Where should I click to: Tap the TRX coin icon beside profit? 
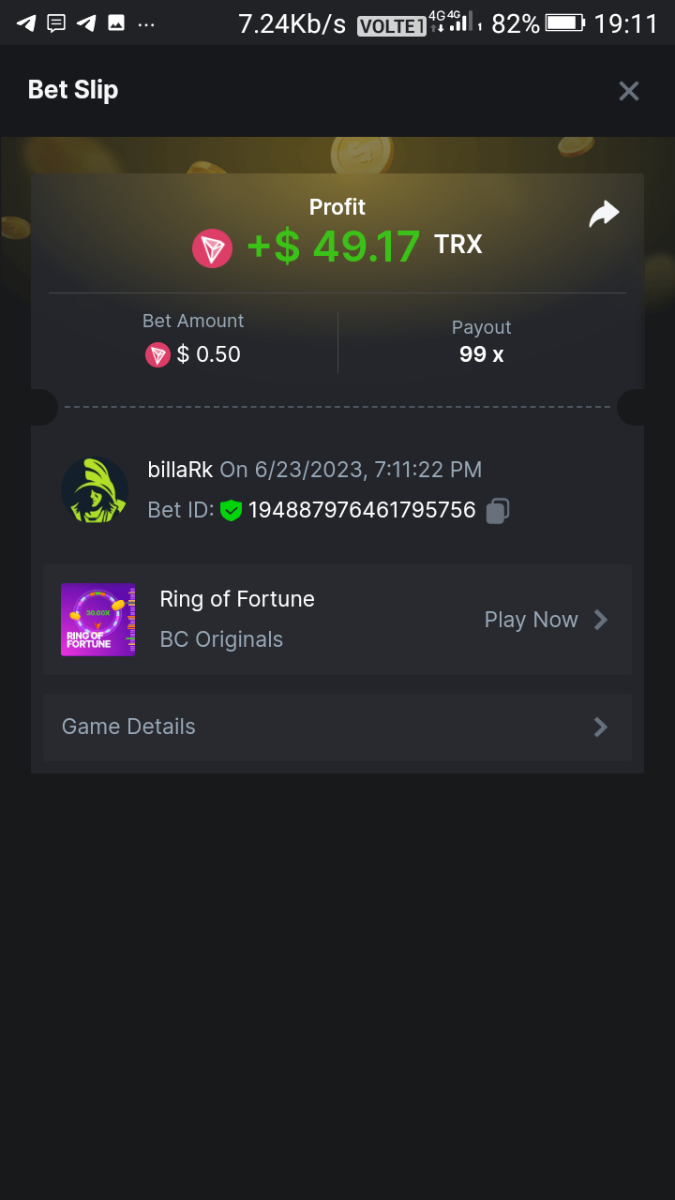coord(212,247)
